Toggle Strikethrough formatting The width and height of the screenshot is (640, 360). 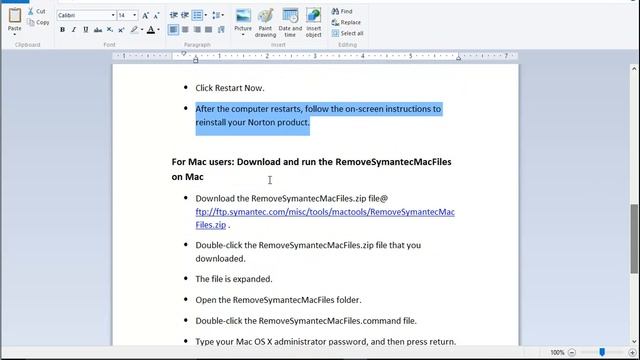(98, 29)
